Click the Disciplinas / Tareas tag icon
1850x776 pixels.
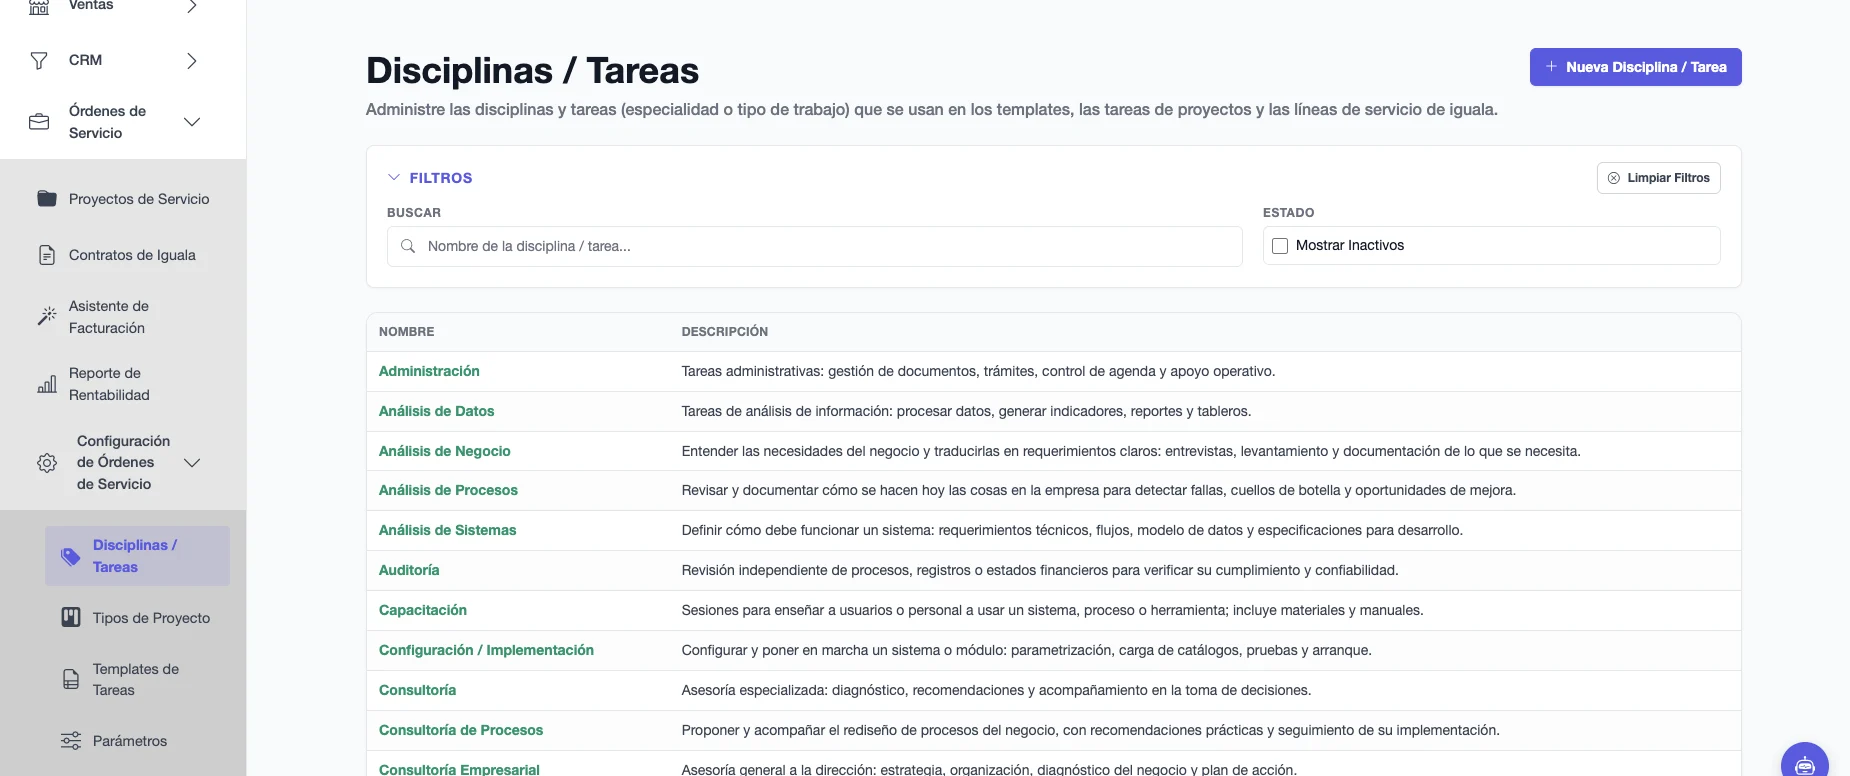71,557
